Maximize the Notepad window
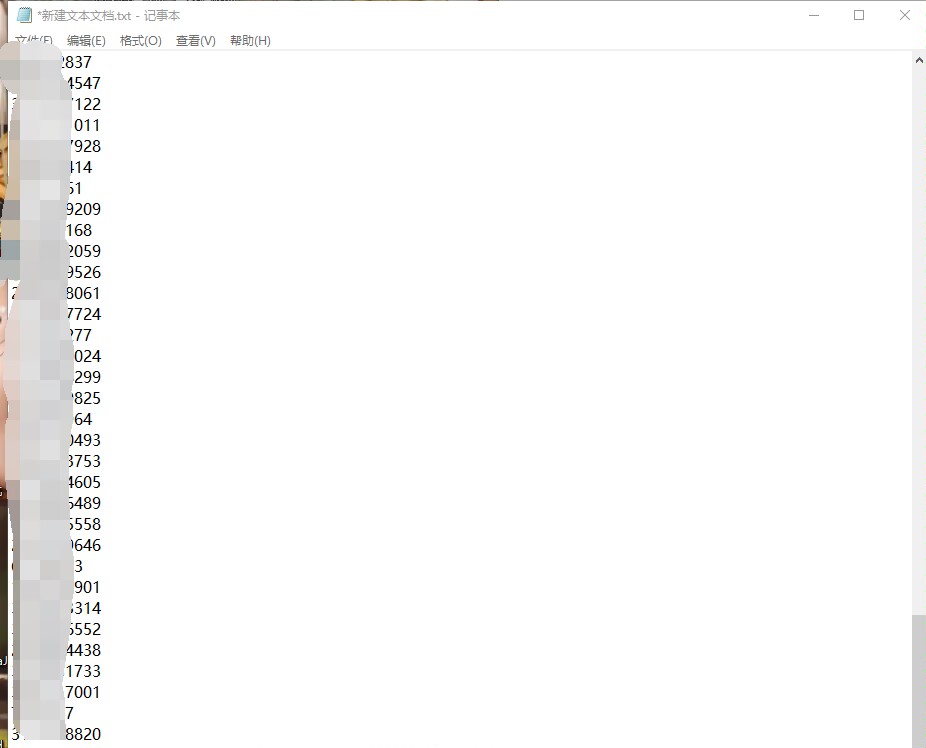Image resolution: width=926 pixels, height=748 pixels. [859, 15]
